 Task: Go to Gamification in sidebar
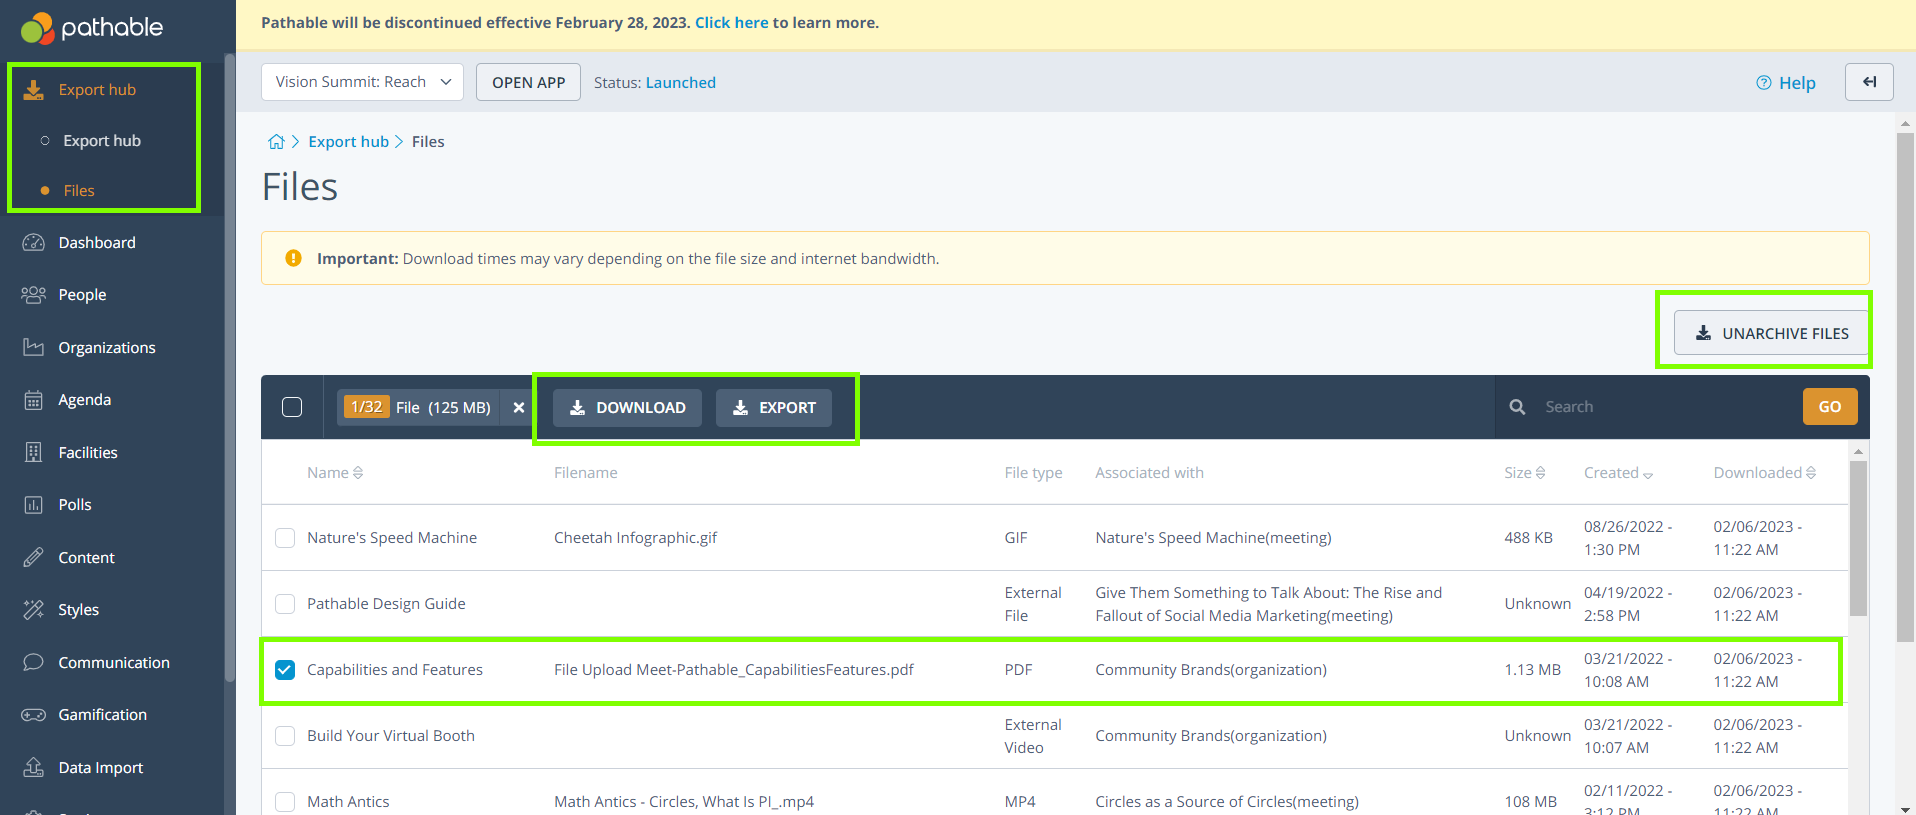103,715
